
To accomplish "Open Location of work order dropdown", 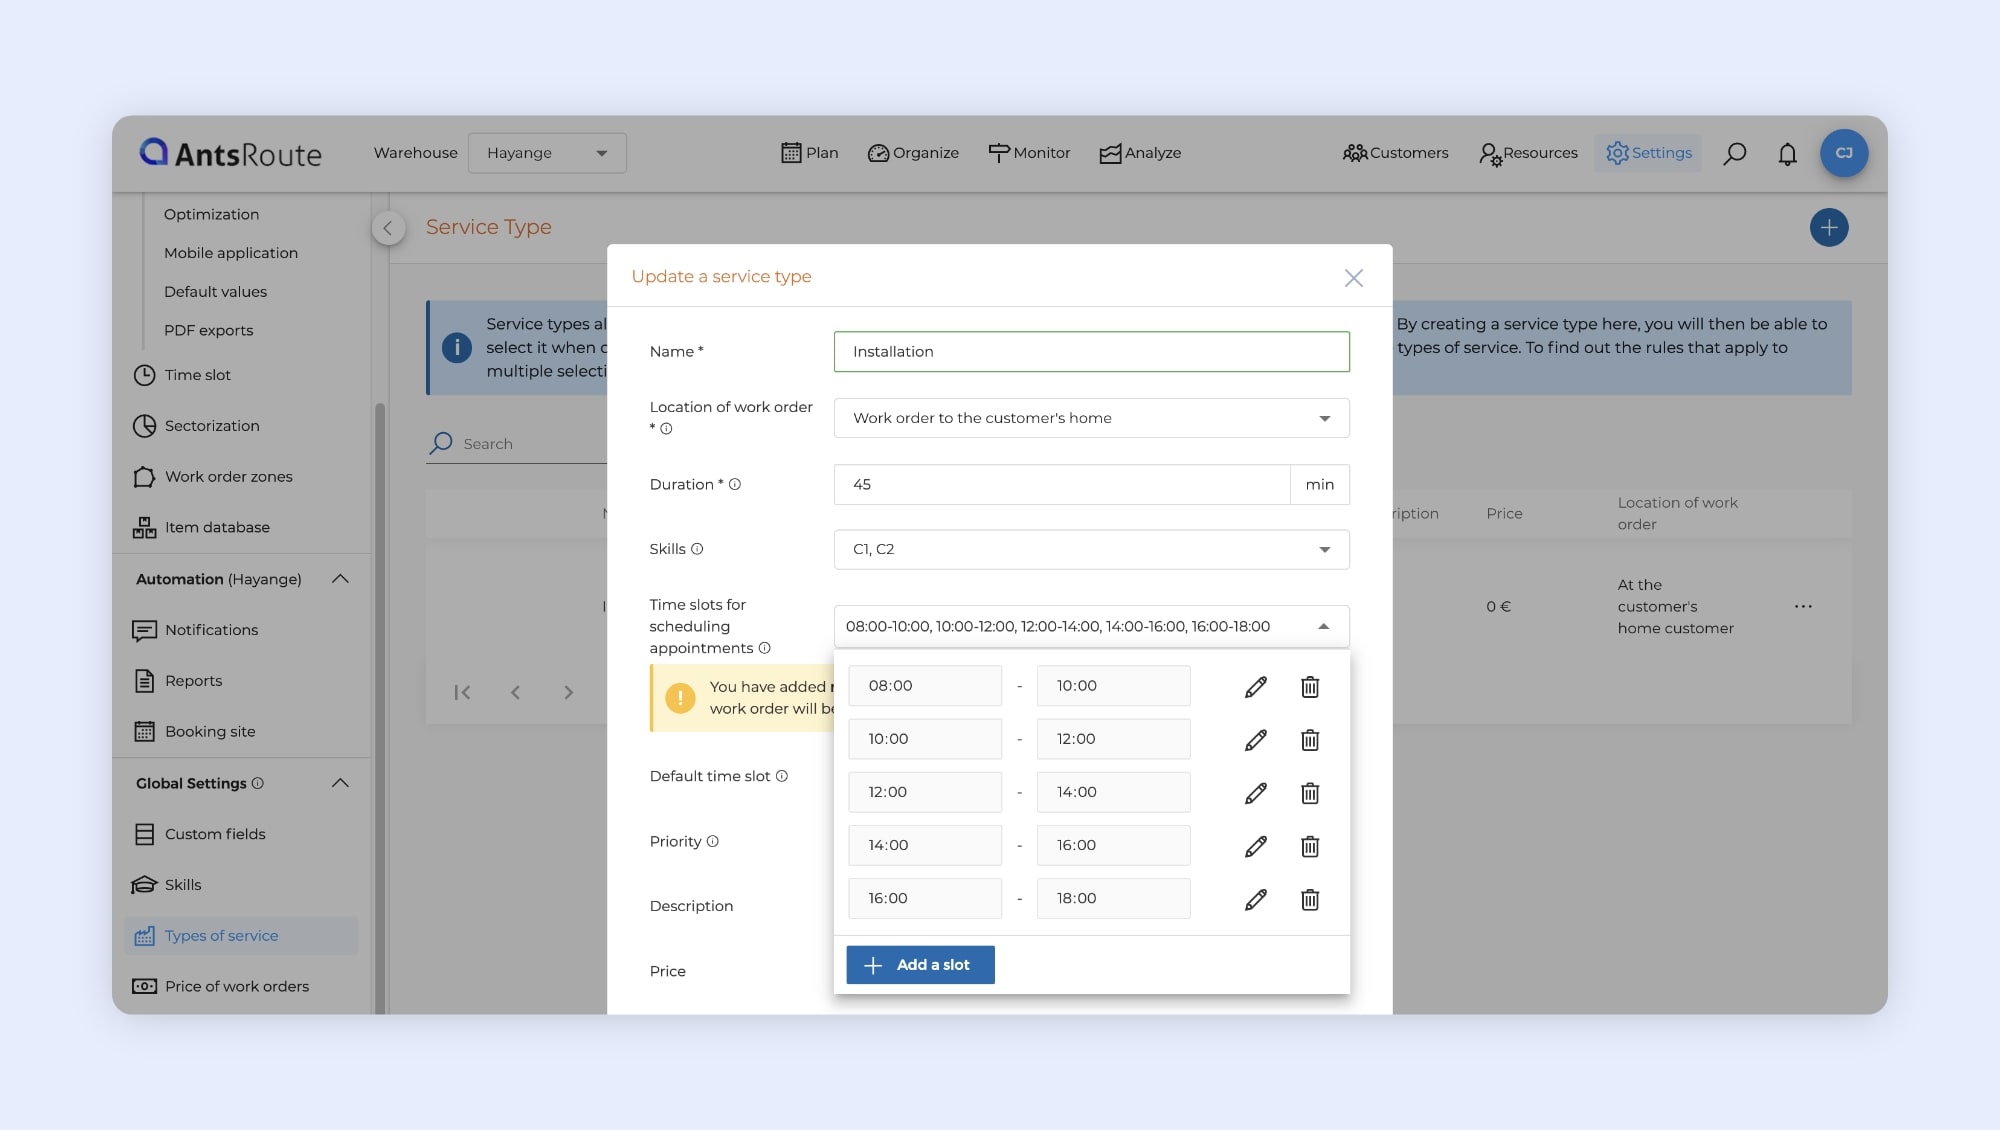I will pos(1091,418).
